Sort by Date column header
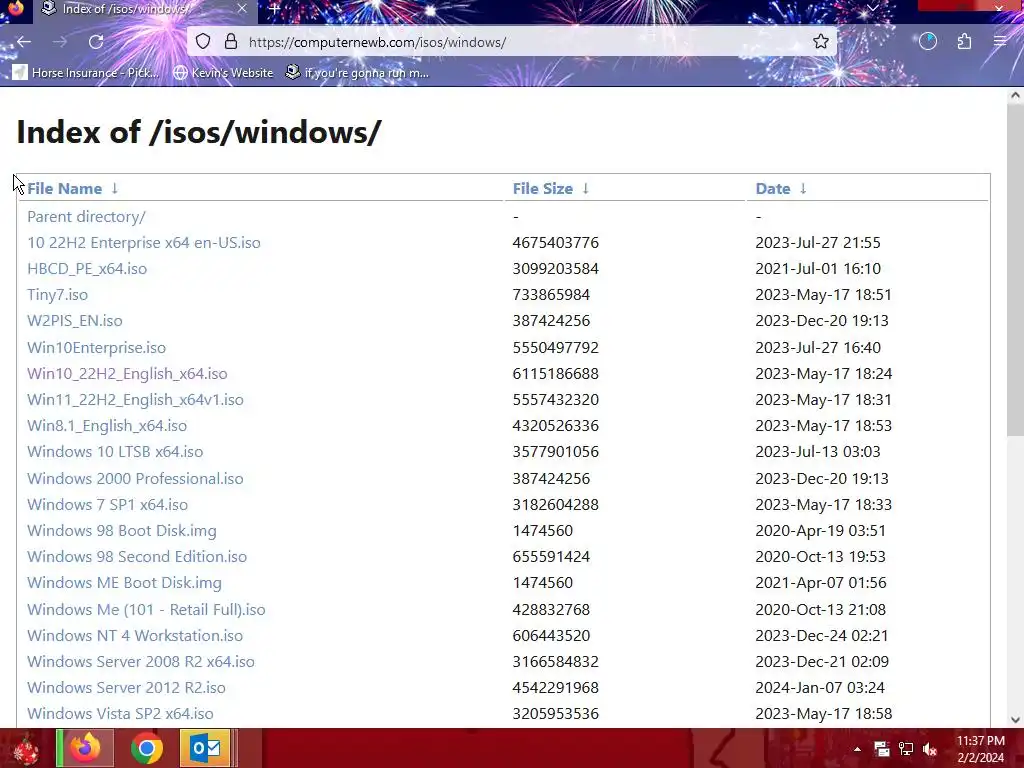The image size is (1024, 768). coord(773,189)
